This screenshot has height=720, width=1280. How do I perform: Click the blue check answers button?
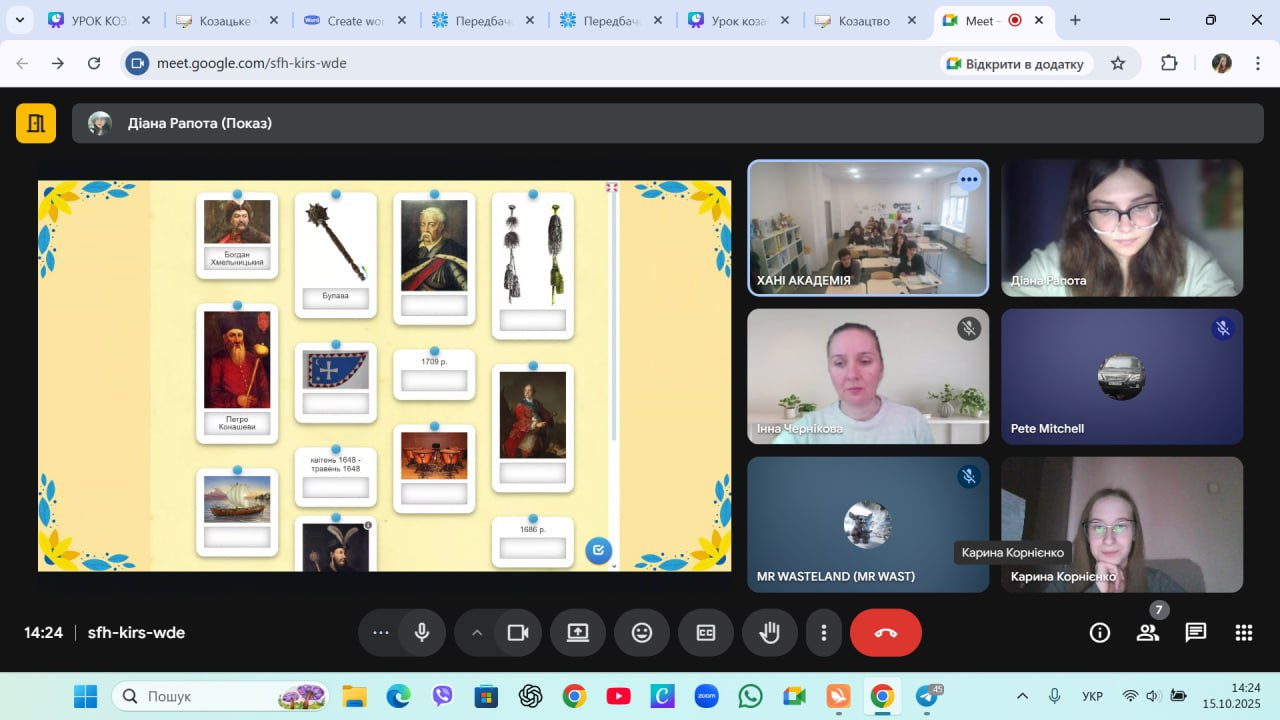pyautogui.click(x=598, y=550)
